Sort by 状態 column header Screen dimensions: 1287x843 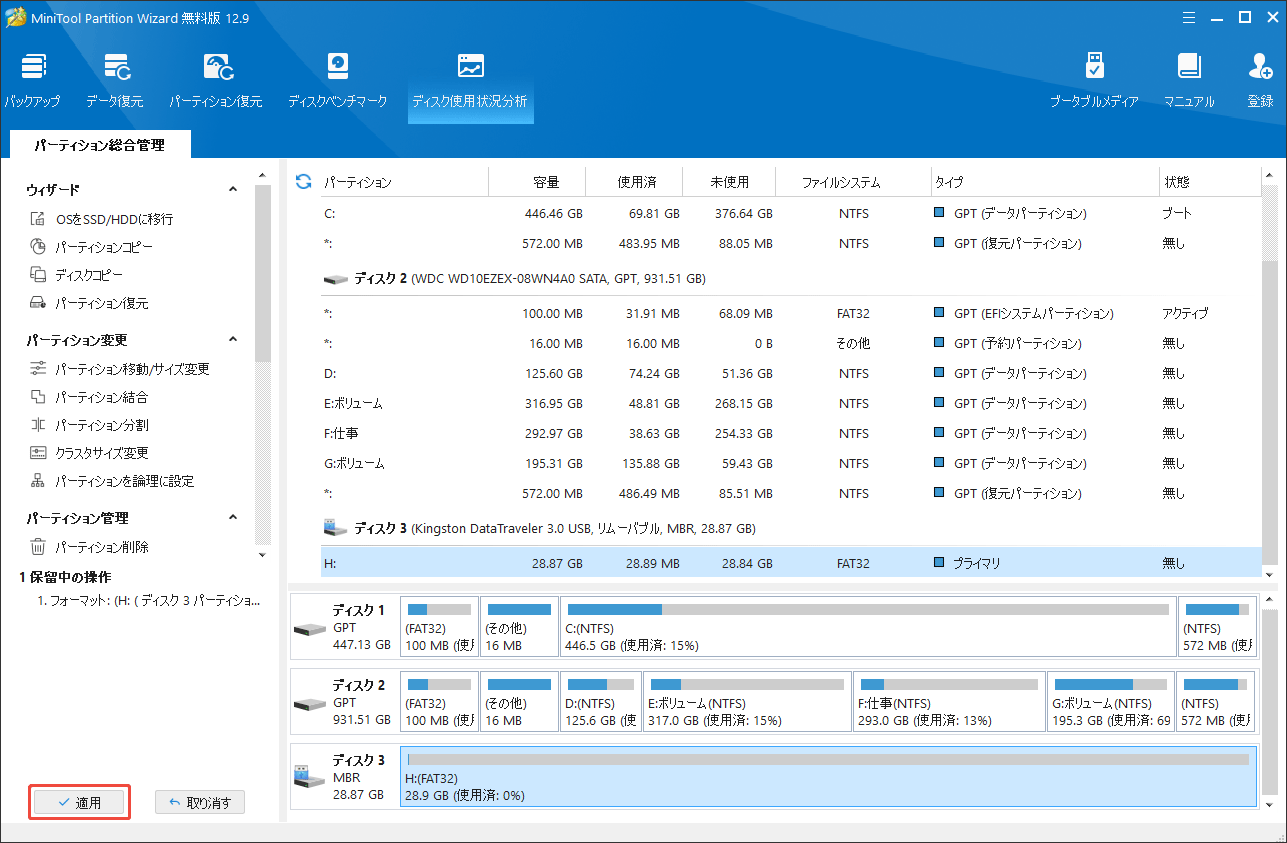pyautogui.click(x=1208, y=182)
